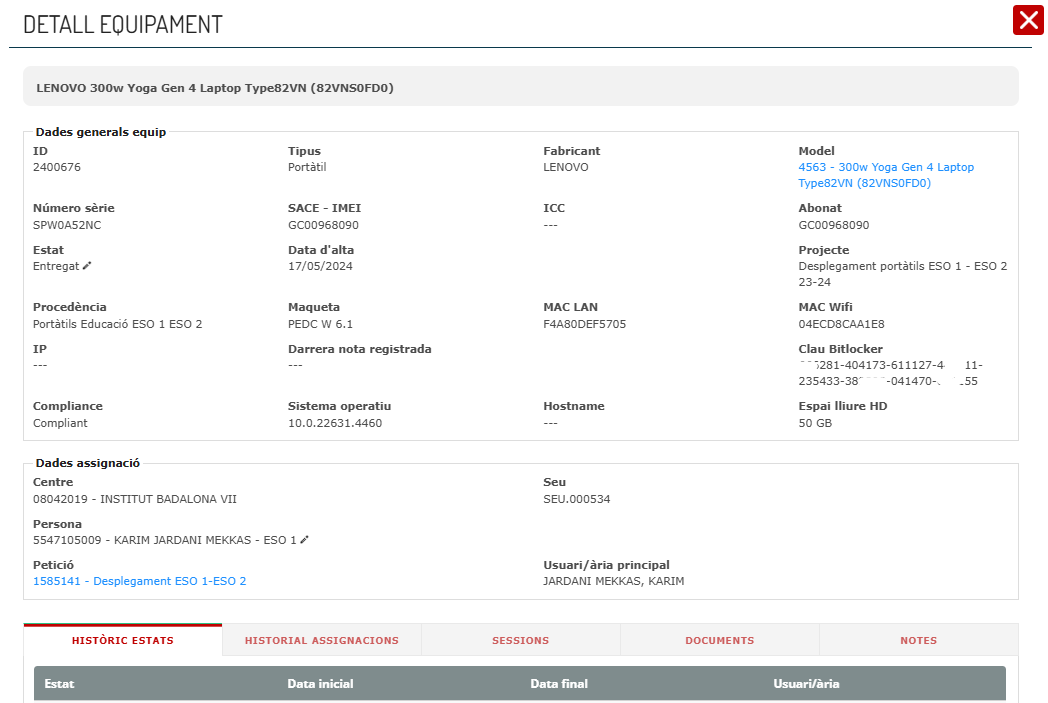Image resolution: width=1048 pixels, height=703 pixels.
Task: Go to the Documents tab
Action: click(719, 640)
